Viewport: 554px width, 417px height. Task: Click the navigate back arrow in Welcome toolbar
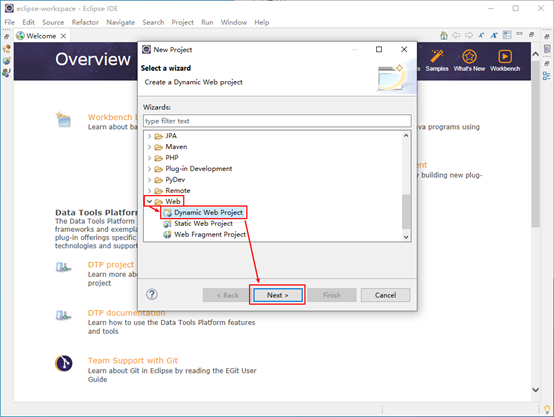(x=456, y=35)
